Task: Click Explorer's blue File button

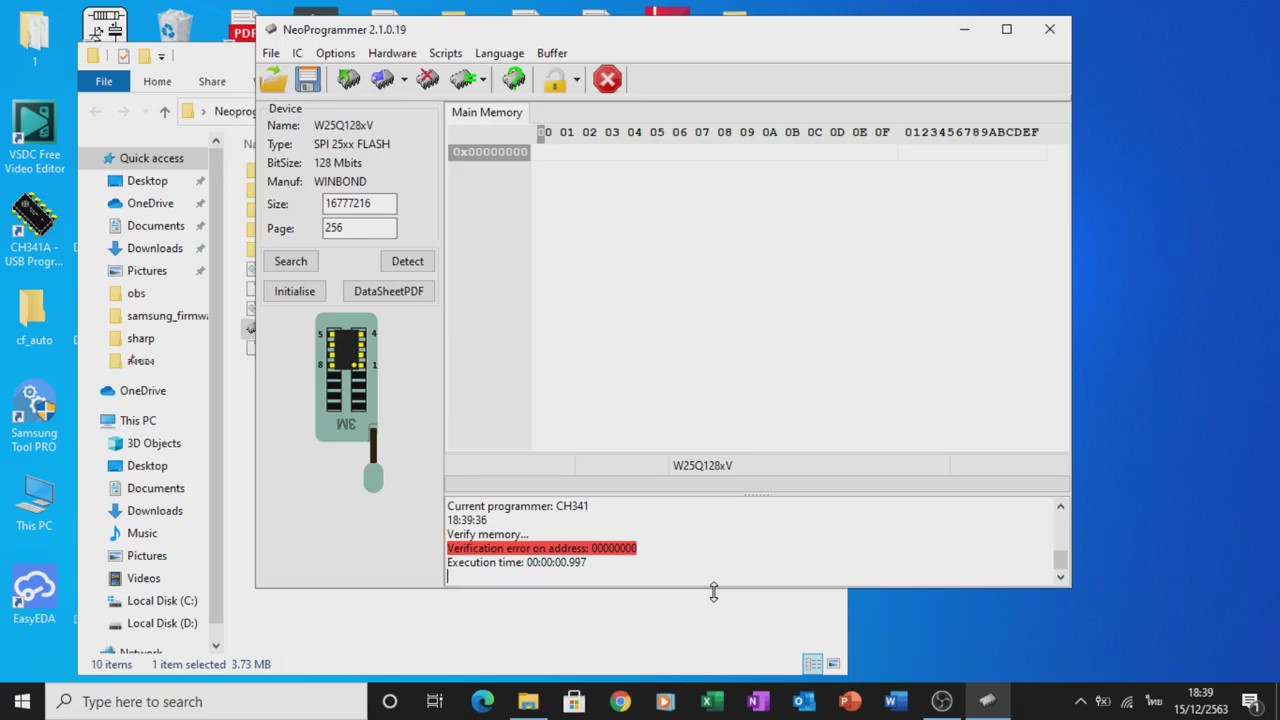Action: click(x=104, y=82)
